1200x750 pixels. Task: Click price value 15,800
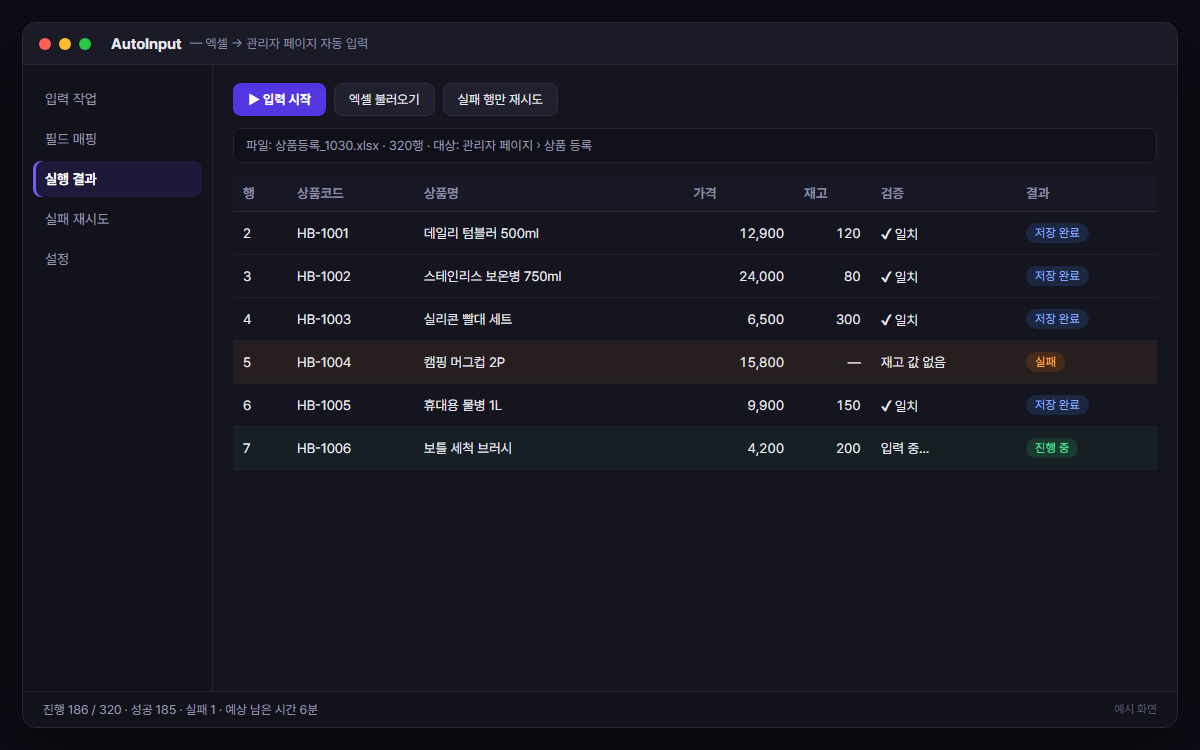pyautogui.click(x=762, y=362)
